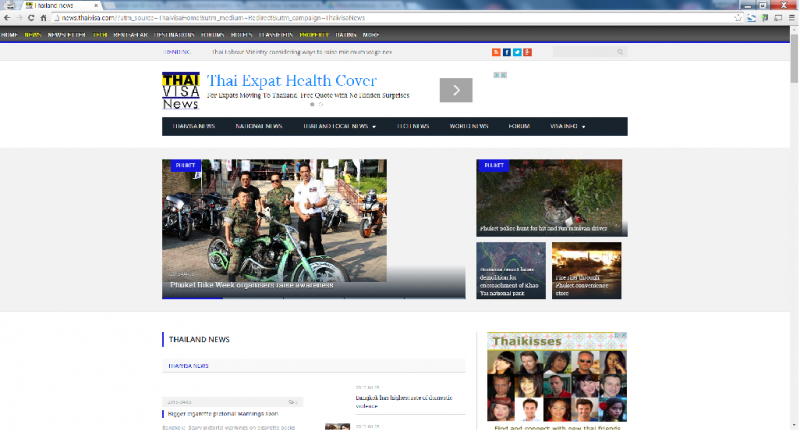
Task: Click PROPERTY in the top bar
Action: click(x=314, y=35)
